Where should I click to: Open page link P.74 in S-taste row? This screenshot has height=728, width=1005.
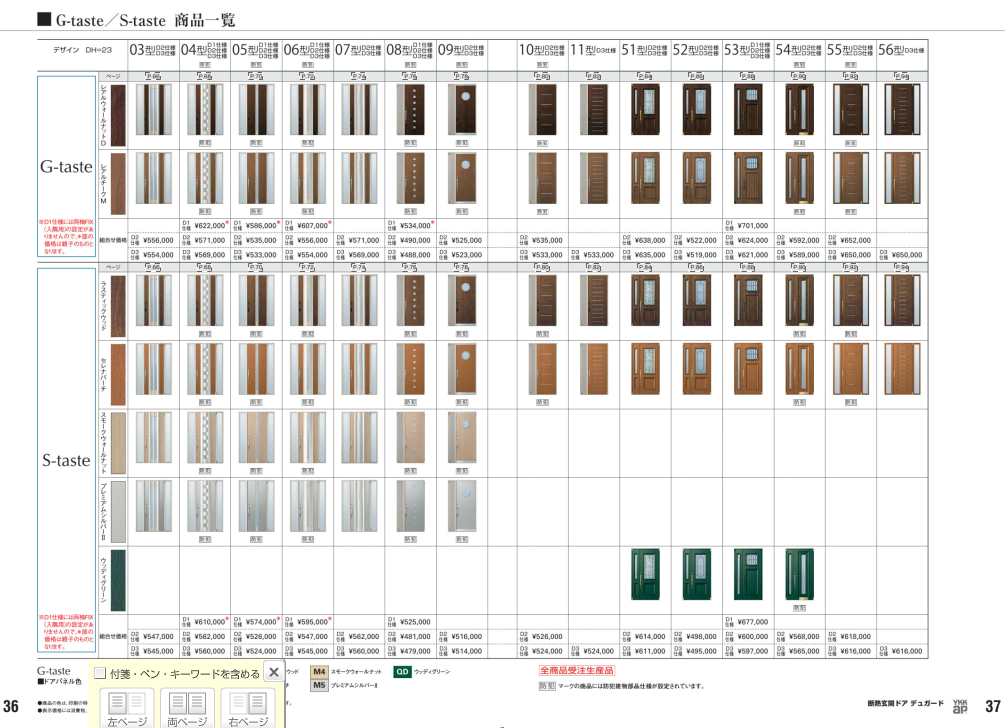(x=358, y=267)
